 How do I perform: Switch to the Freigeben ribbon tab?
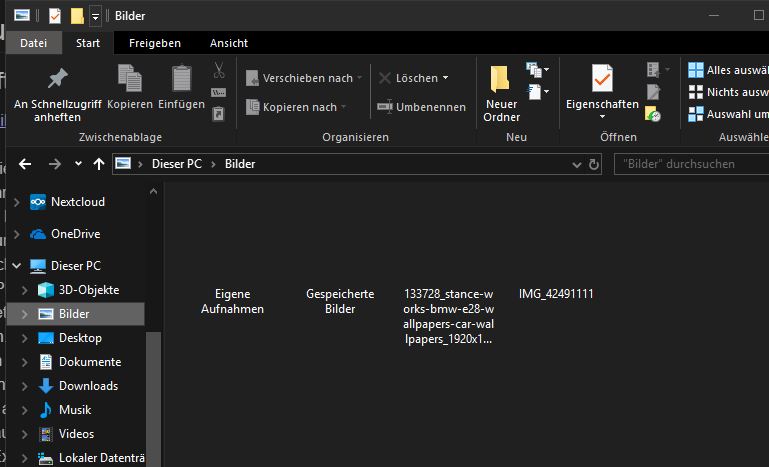click(155, 43)
